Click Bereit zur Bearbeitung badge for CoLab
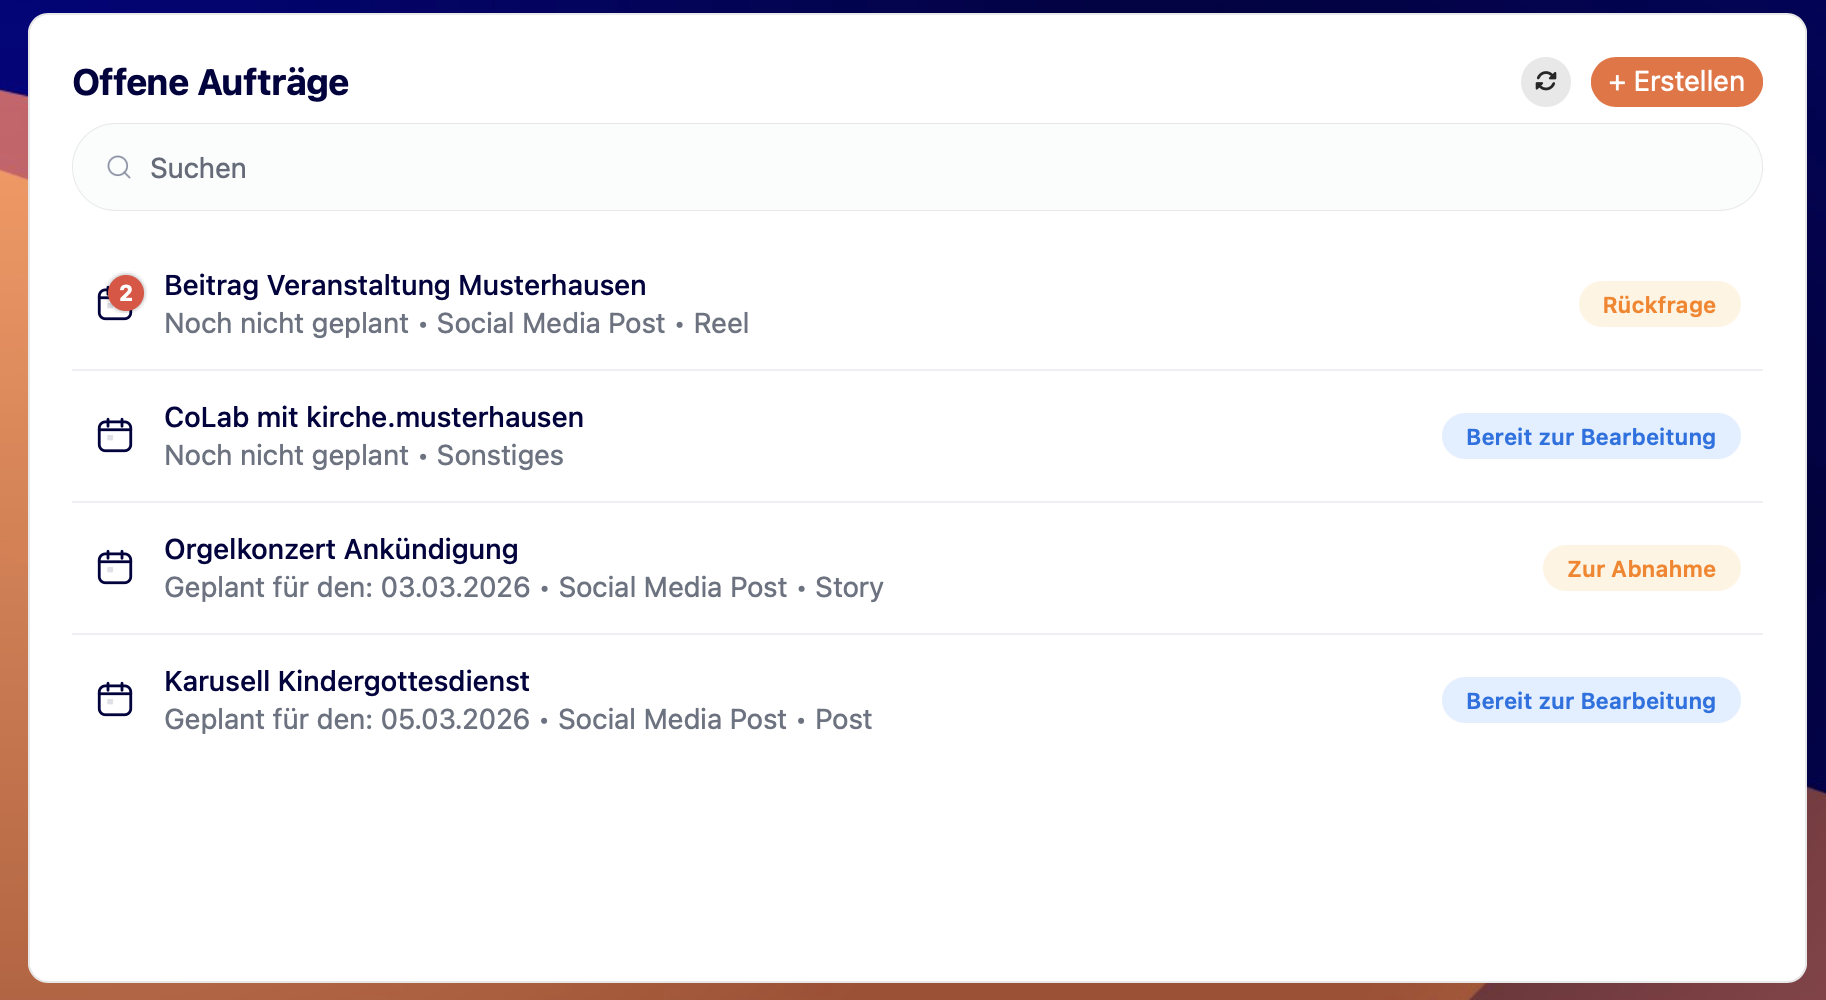 1590,437
